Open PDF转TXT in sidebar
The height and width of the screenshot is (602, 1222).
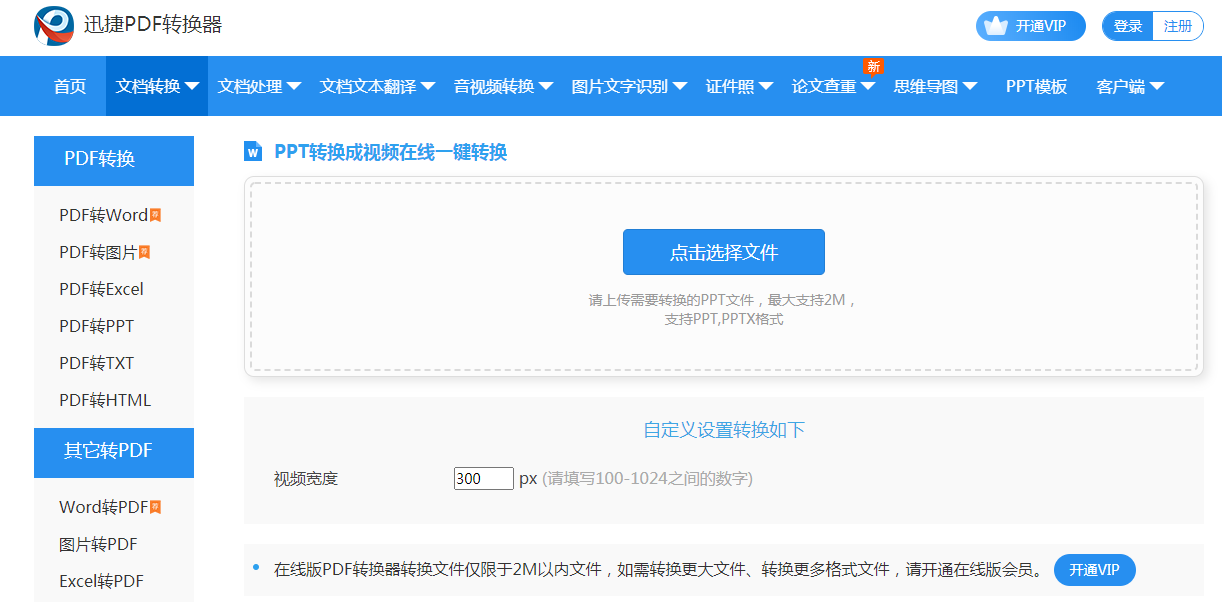point(96,363)
